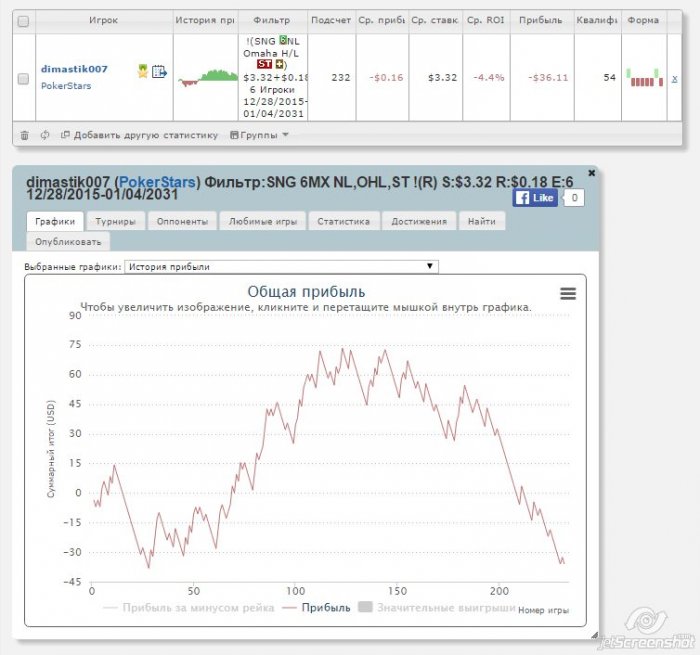Switch to the Оппоненты tab
This screenshot has width=700, height=655.
pyautogui.click(x=182, y=221)
